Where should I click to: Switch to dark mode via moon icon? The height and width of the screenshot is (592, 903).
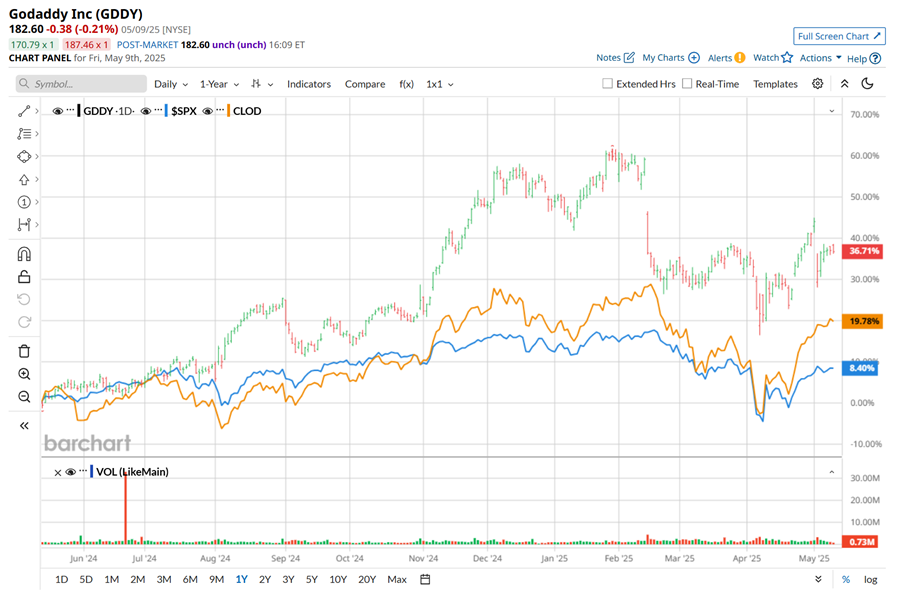pos(867,84)
